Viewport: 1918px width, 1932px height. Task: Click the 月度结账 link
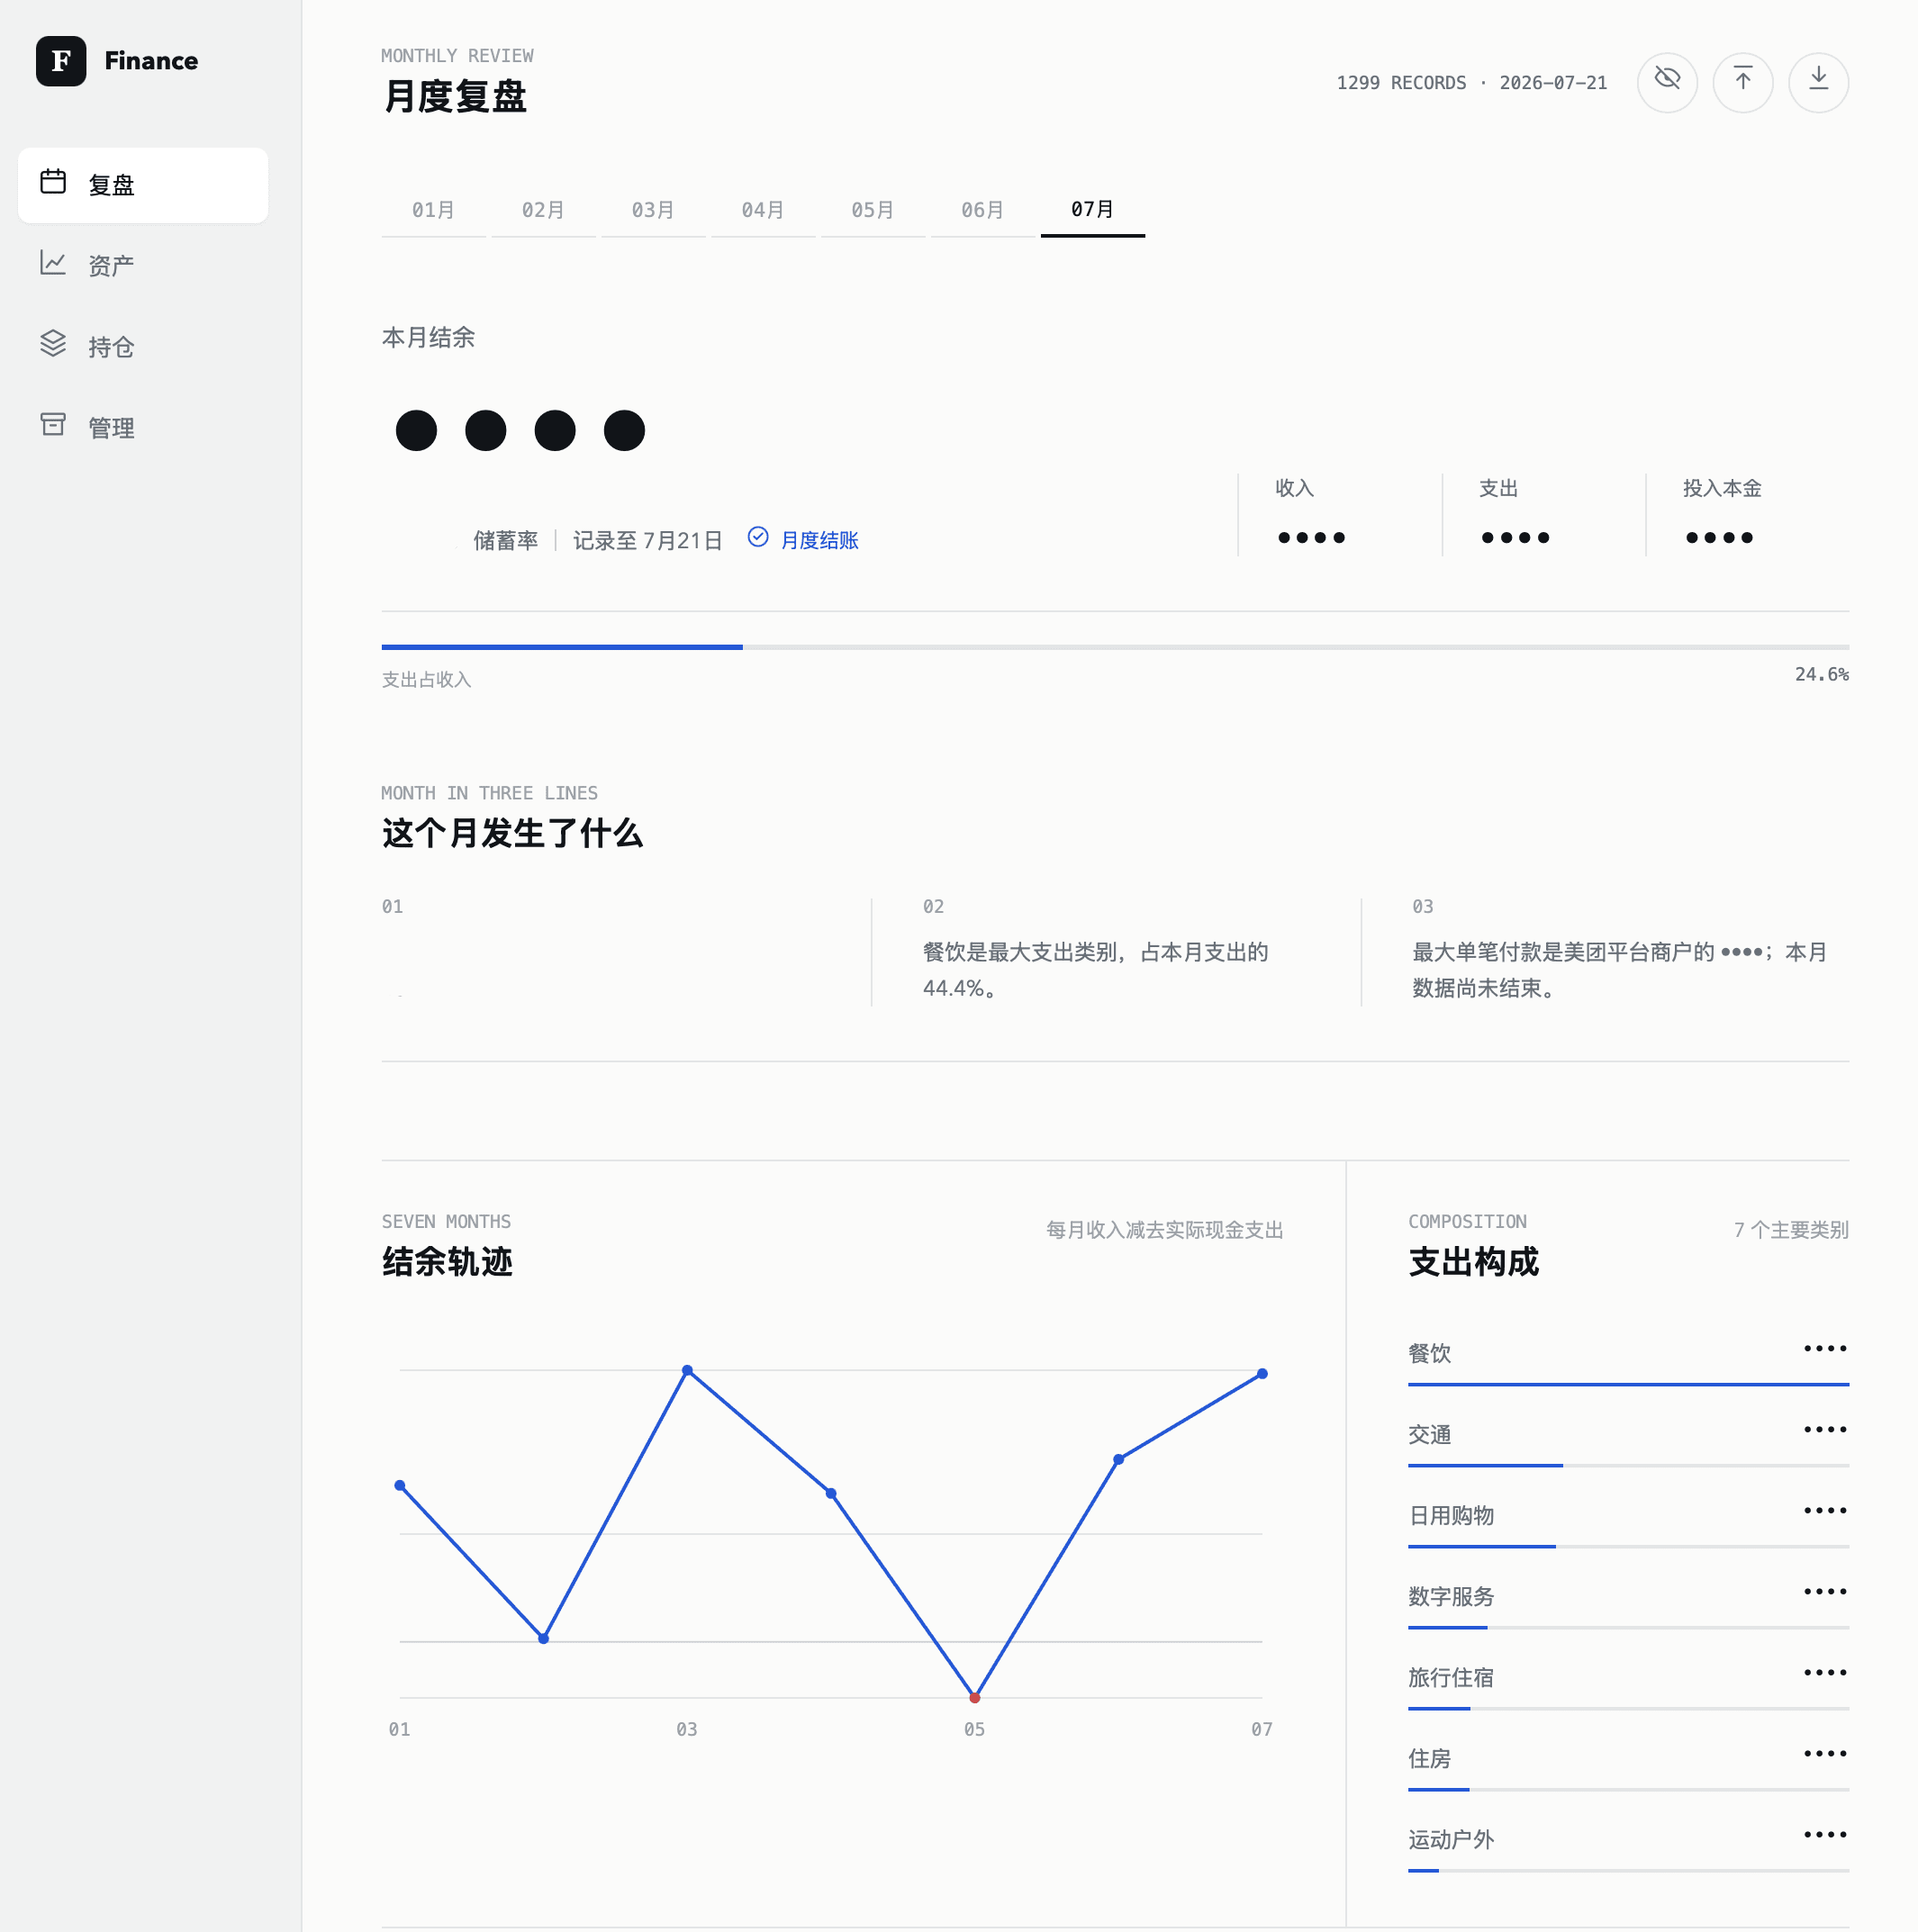819,540
